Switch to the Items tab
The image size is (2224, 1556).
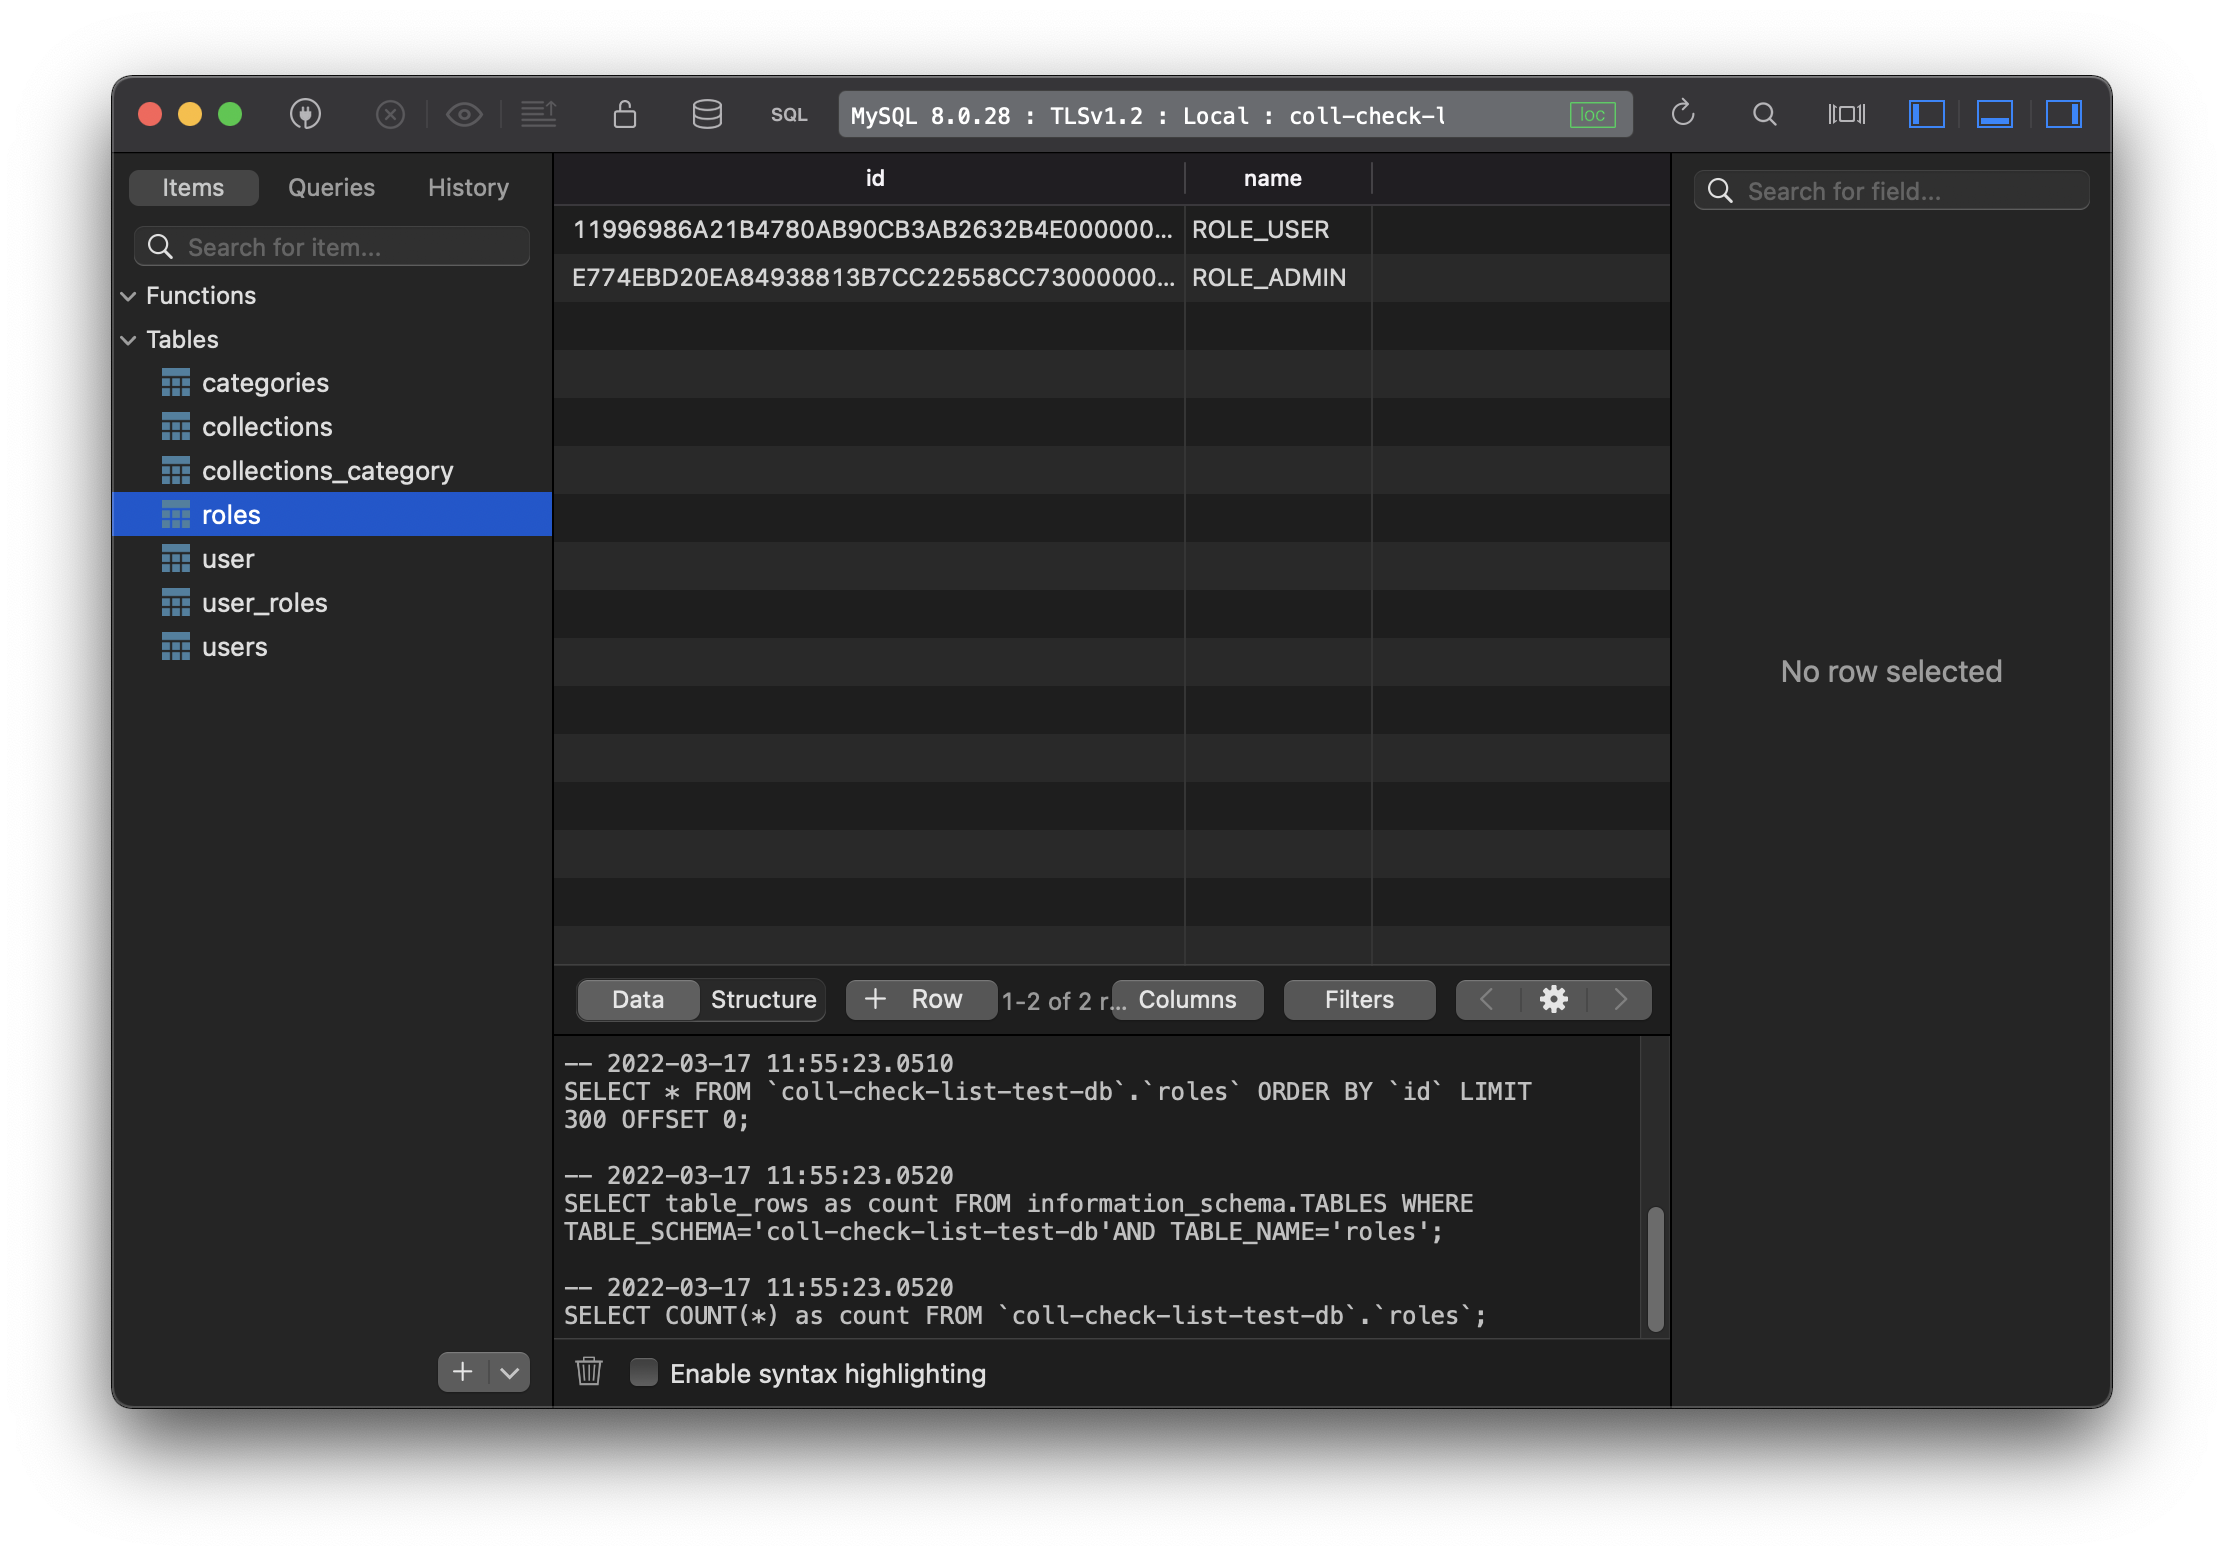[x=193, y=187]
